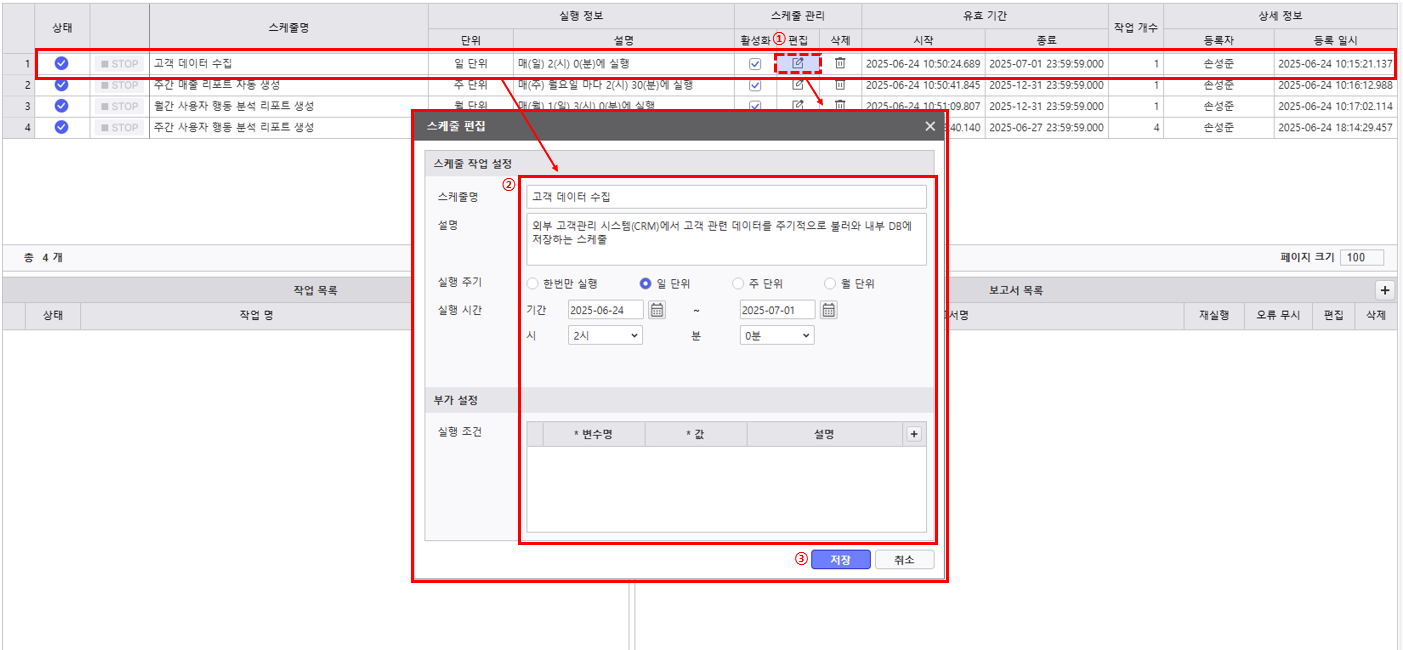Add a new row to the 실행 조건 table
The width and height of the screenshot is (1403, 650).
coord(913,434)
